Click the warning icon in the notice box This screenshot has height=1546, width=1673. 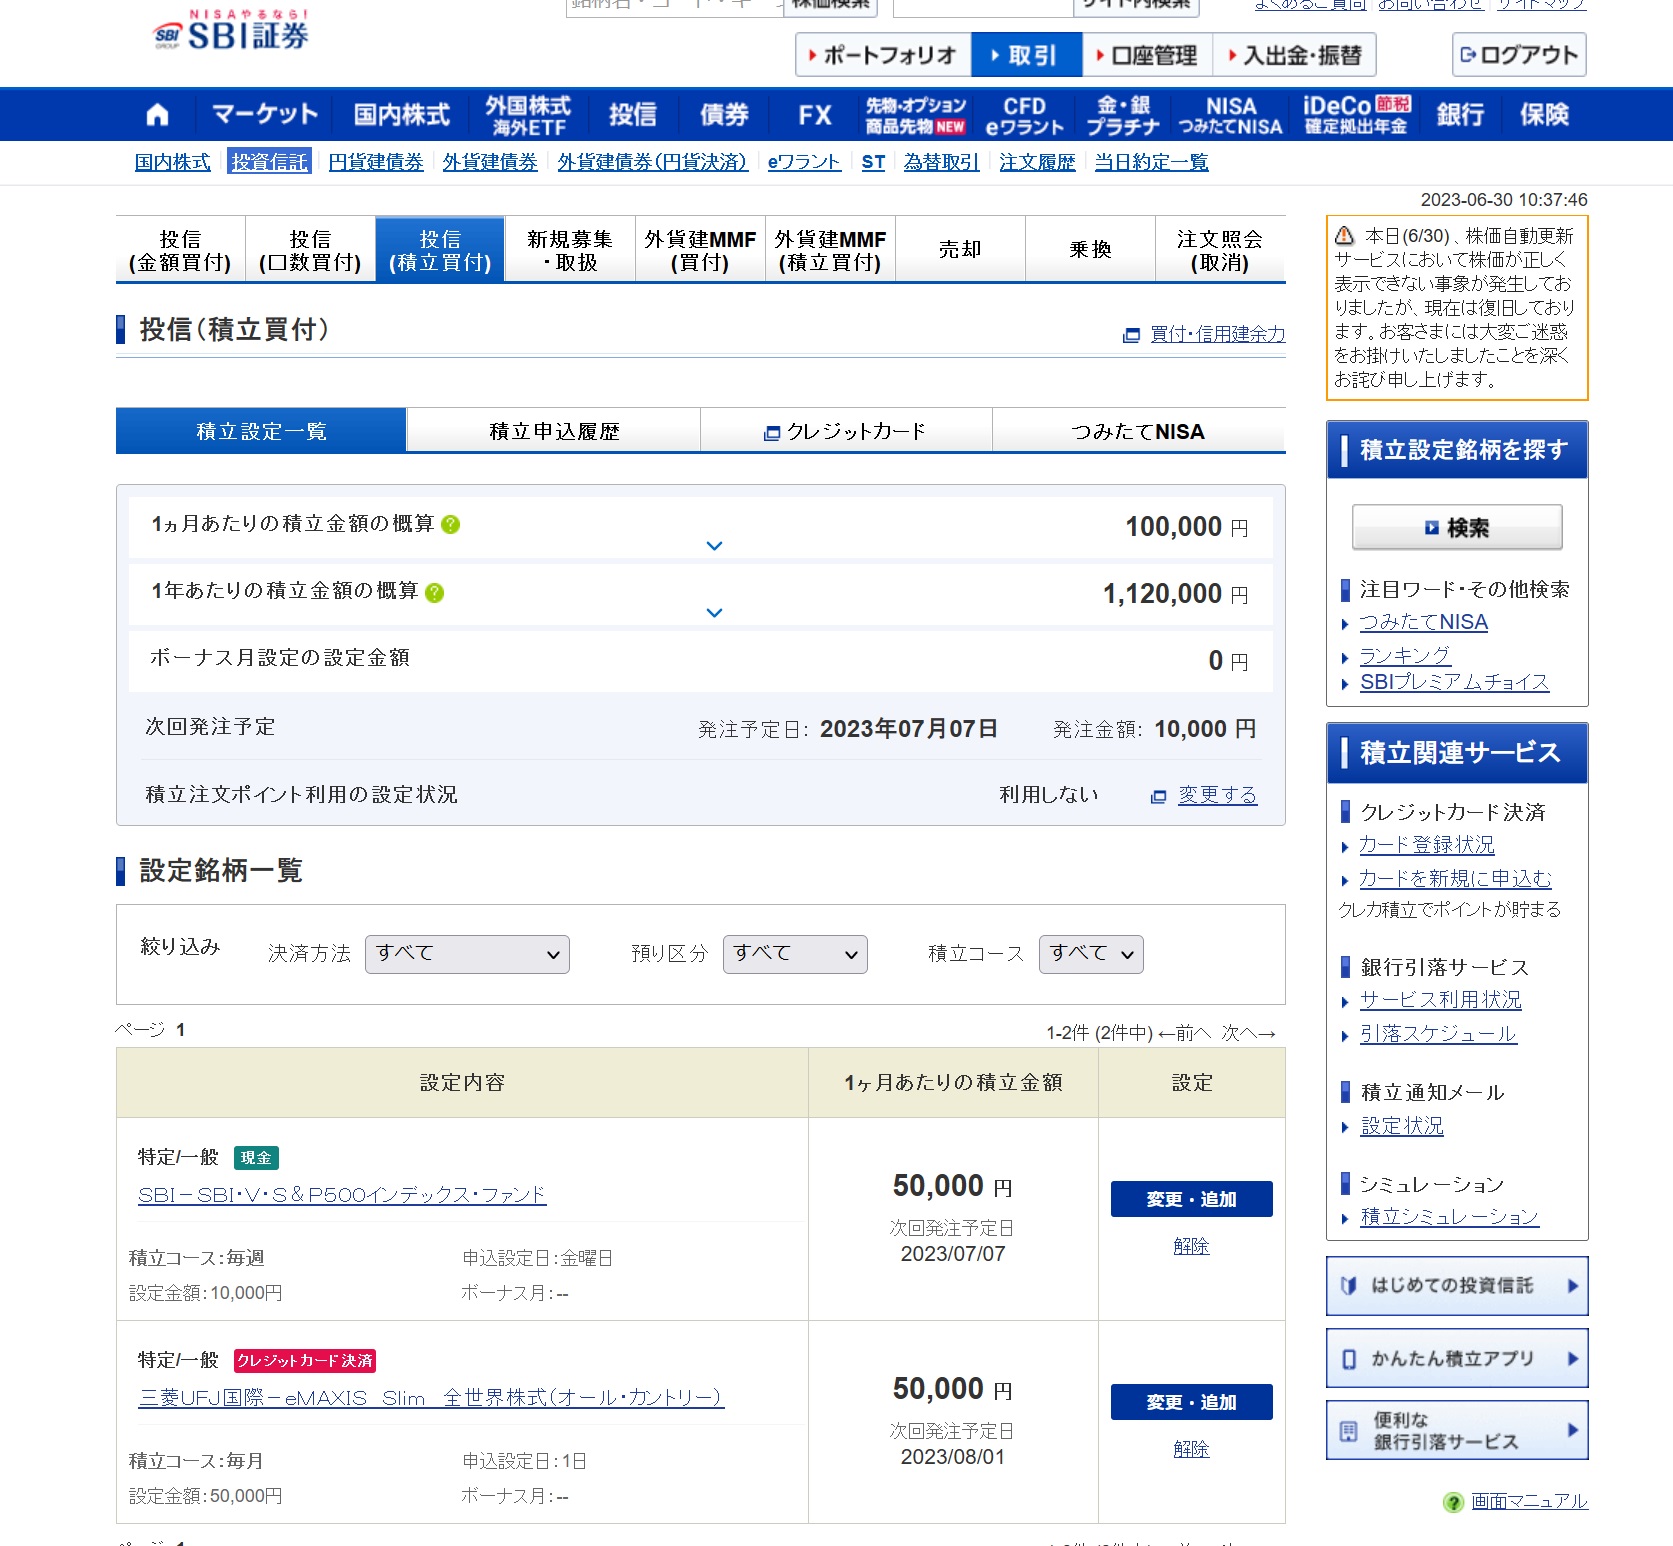click(x=1344, y=236)
